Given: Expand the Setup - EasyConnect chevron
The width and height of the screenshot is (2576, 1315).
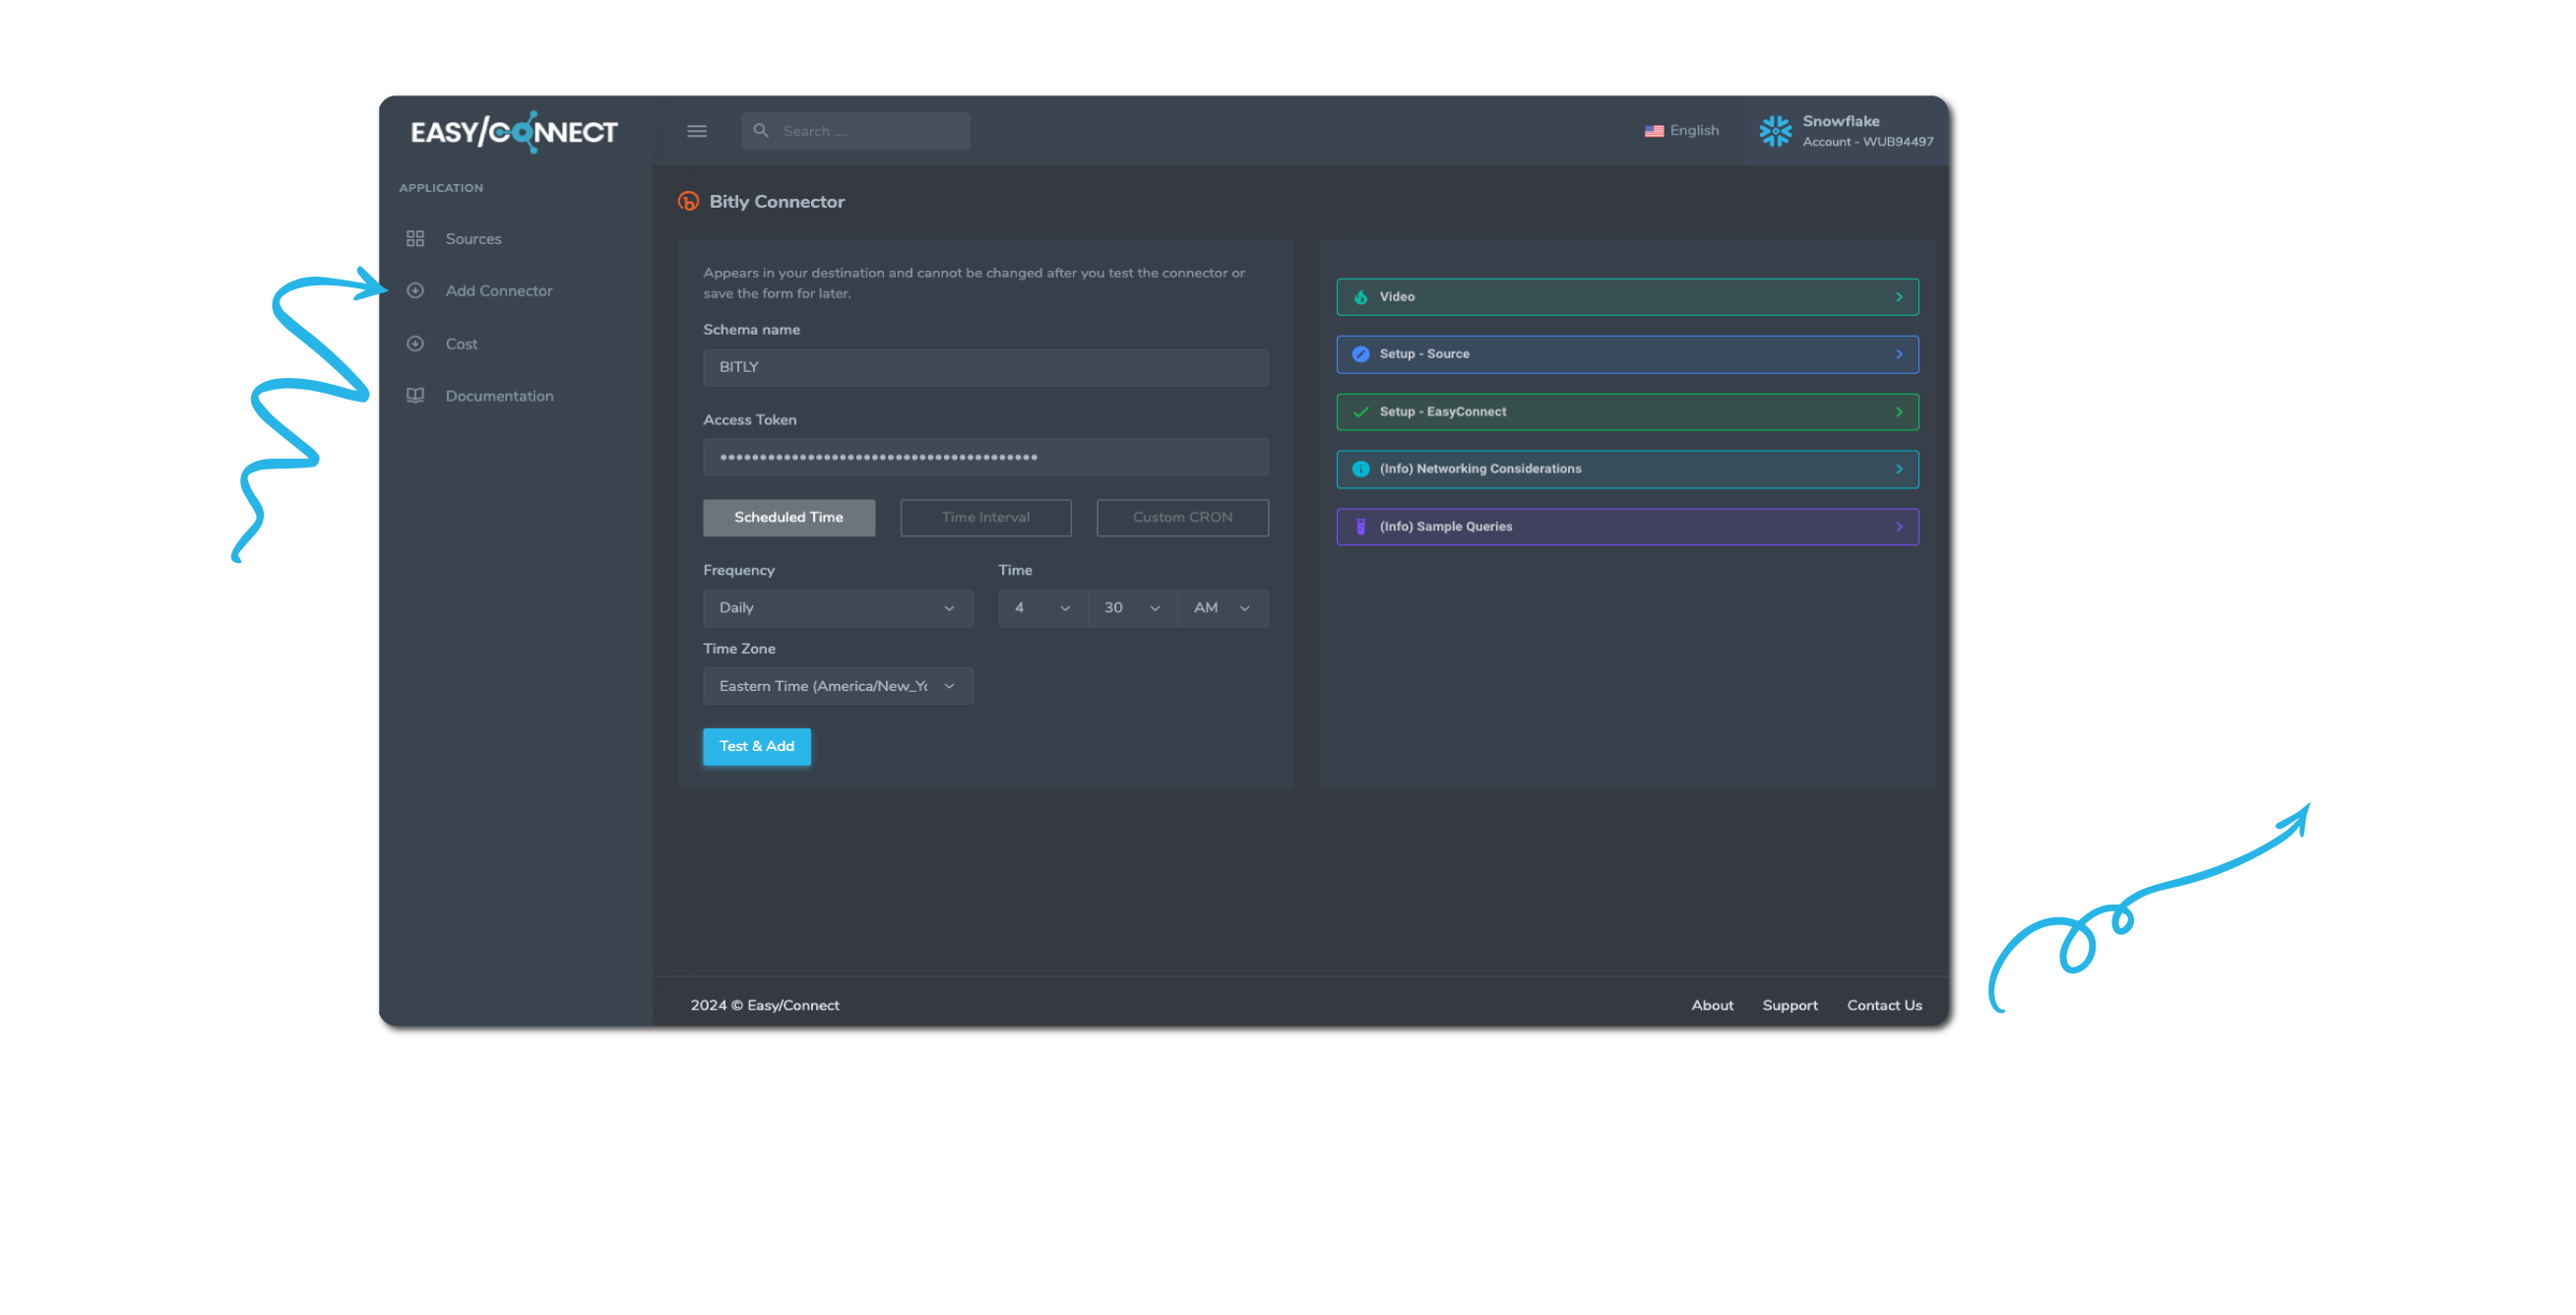Looking at the screenshot, I should click(1898, 412).
